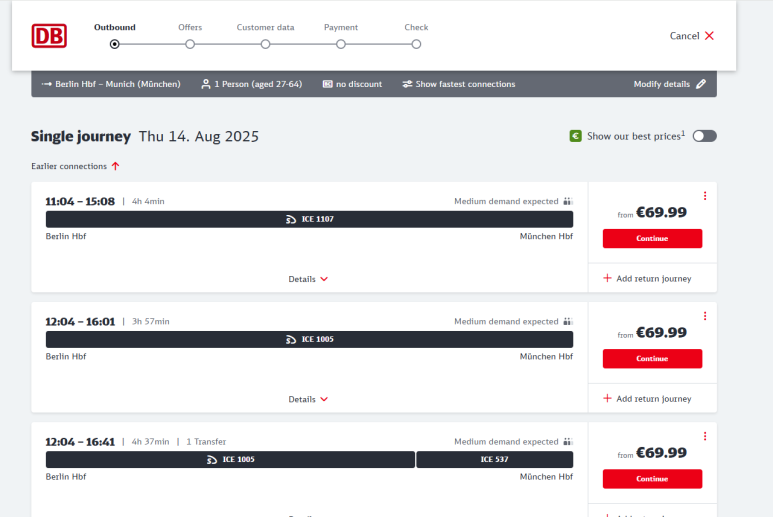
Task: Go to Outbound step label
Action: point(115,27)
